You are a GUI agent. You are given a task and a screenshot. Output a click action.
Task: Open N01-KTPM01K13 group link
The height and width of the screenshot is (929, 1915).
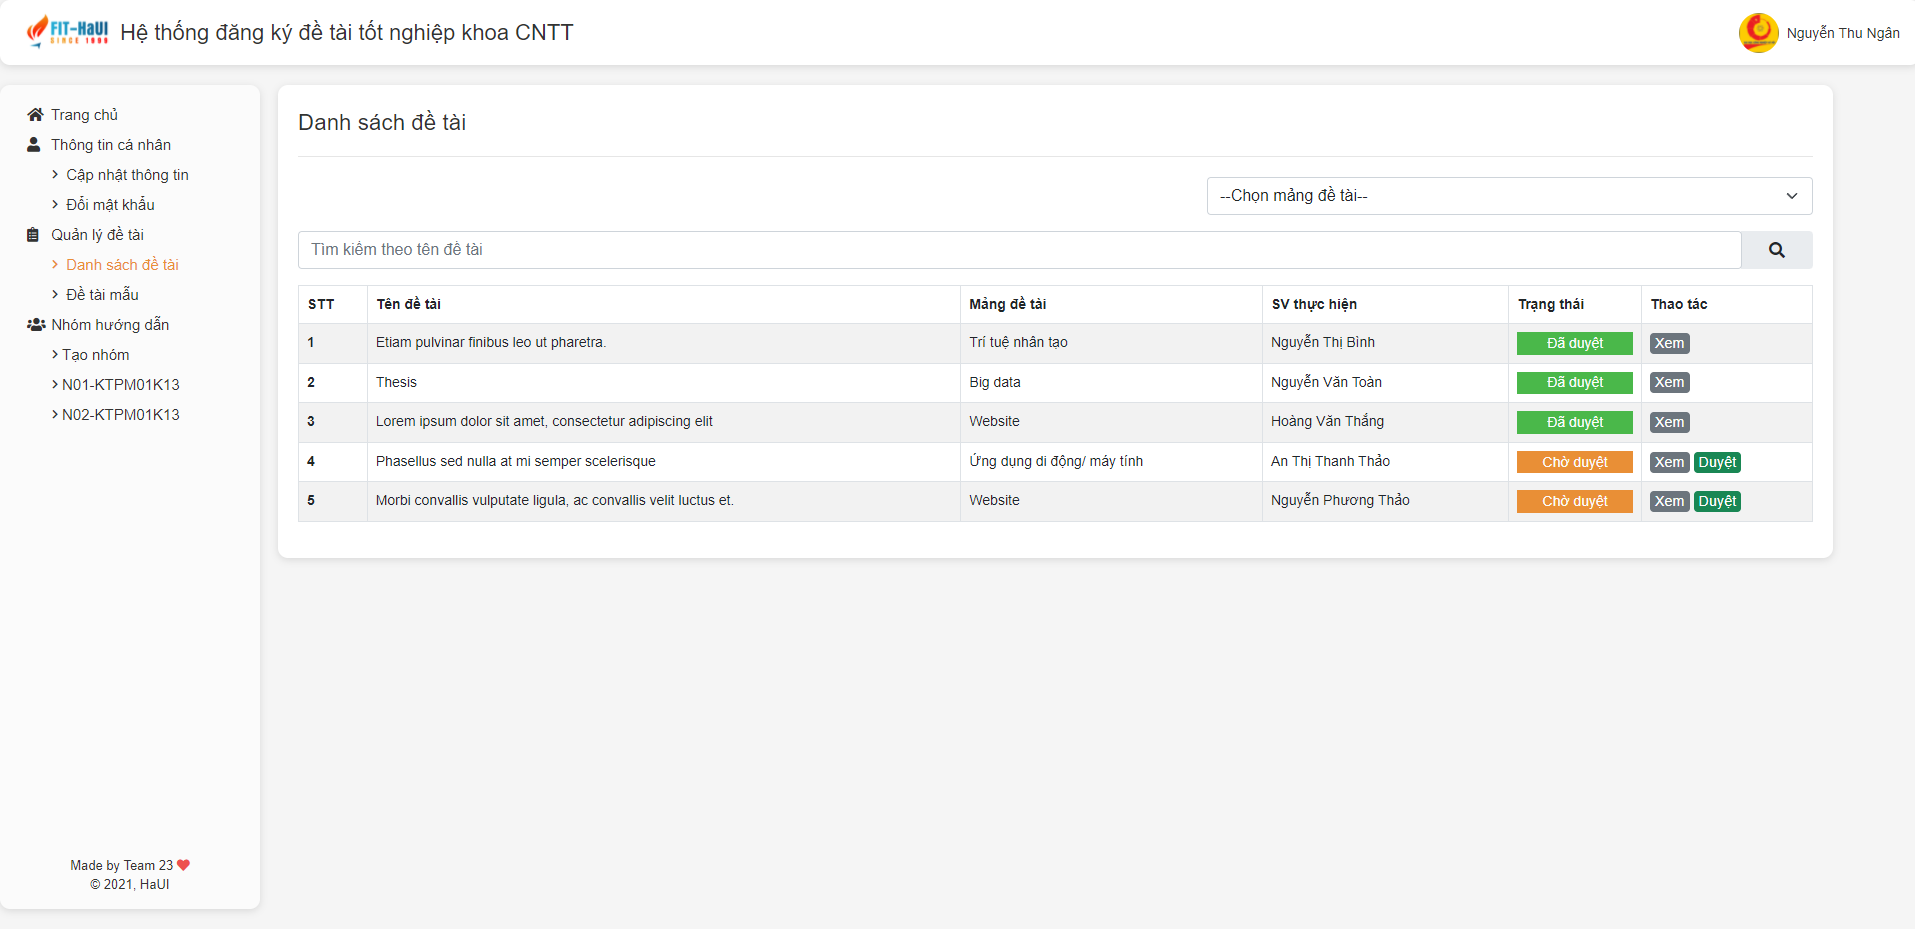pos(121,385)
